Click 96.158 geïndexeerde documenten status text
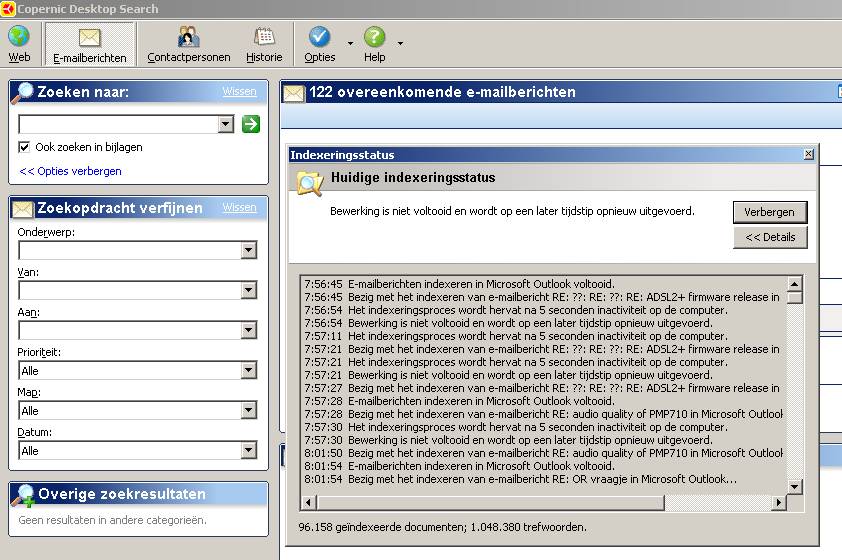Viewport: 842px width, 560px height. tap(442, 527)
